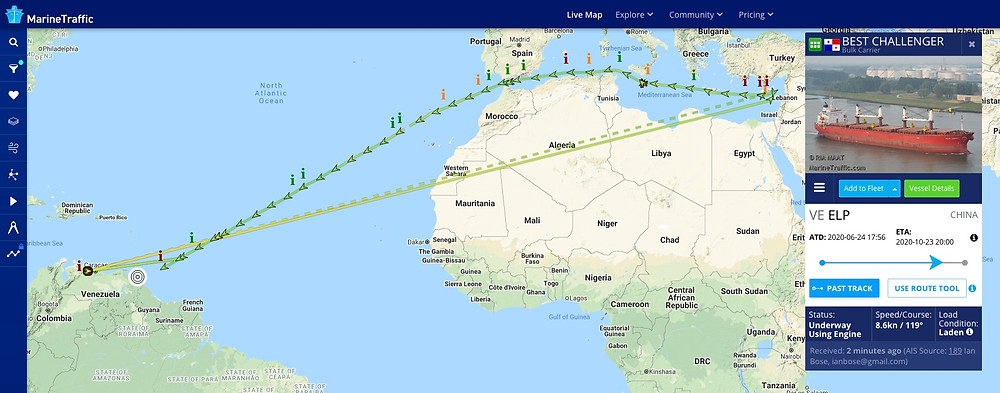
Task: Expand the Community menu
Action: tap(696, 15)
